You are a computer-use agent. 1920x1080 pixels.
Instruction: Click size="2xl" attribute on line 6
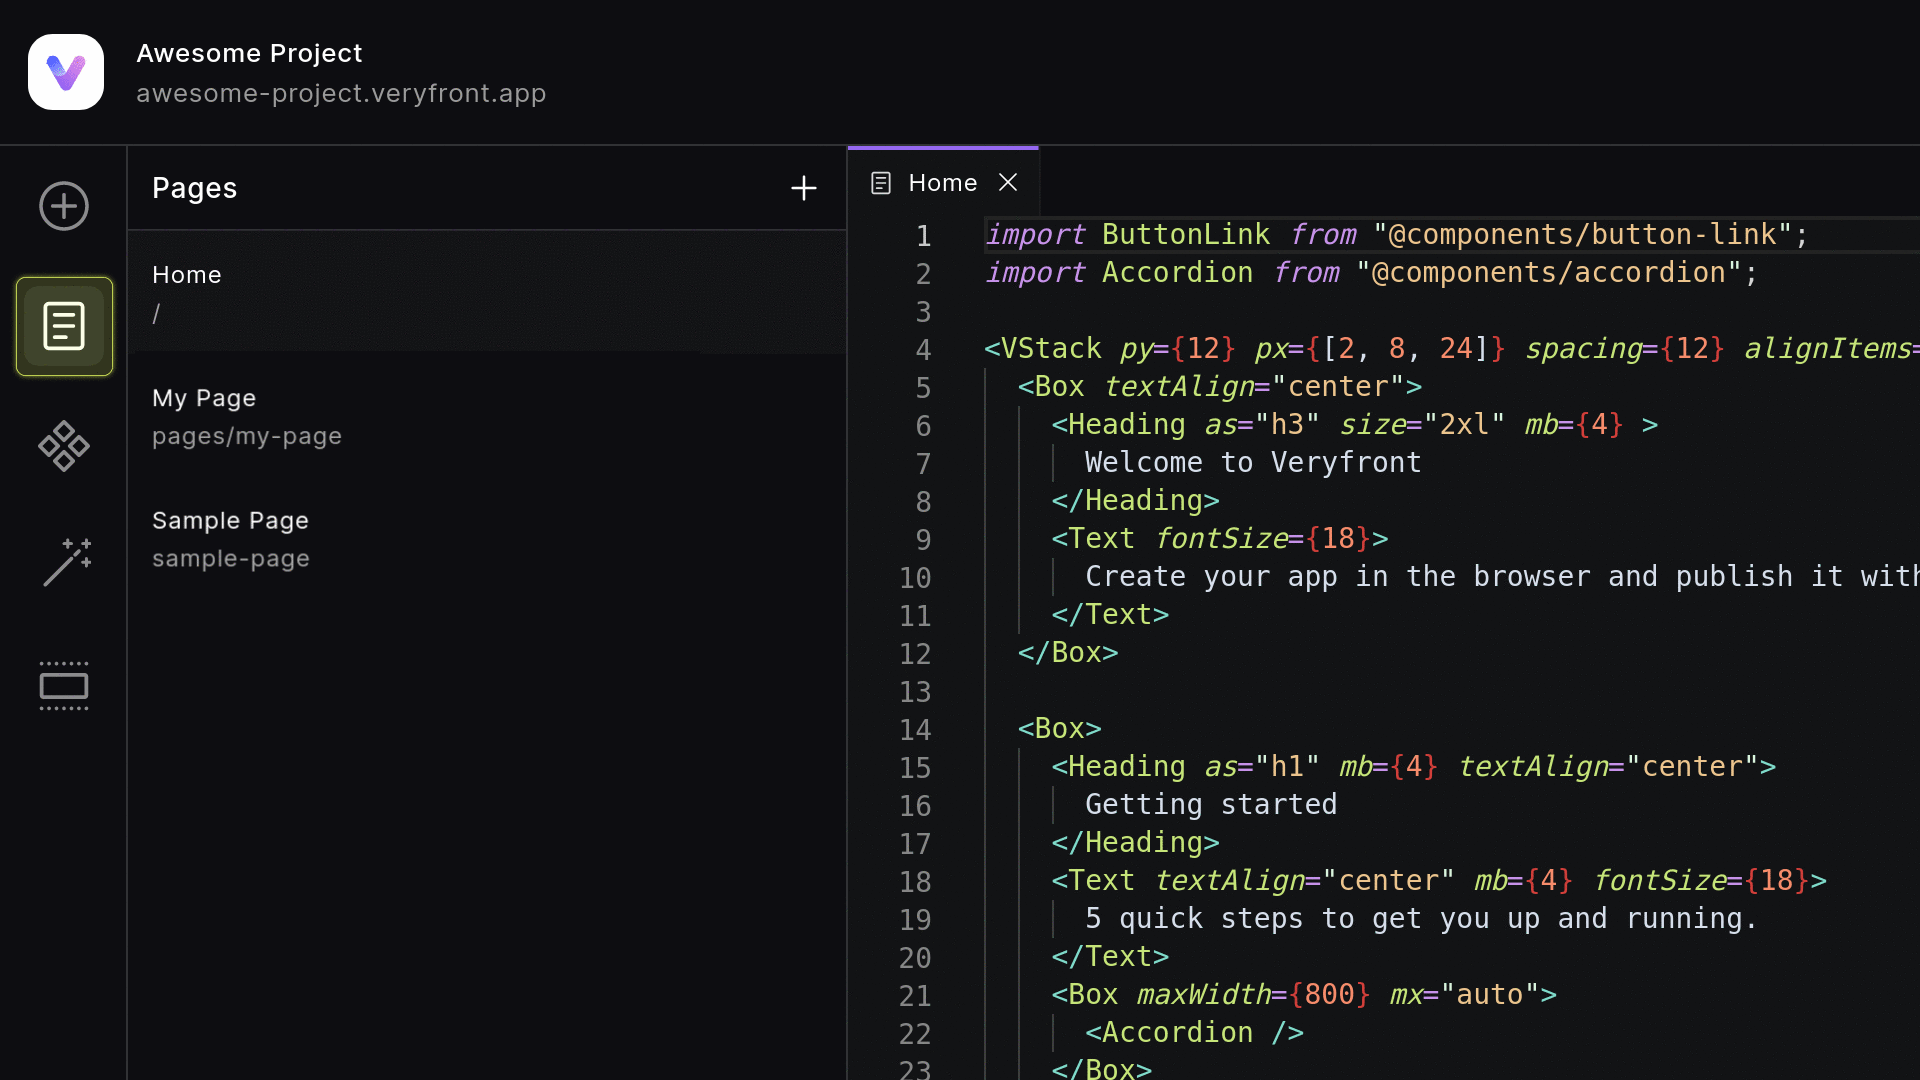click(x=1421, y=424)
